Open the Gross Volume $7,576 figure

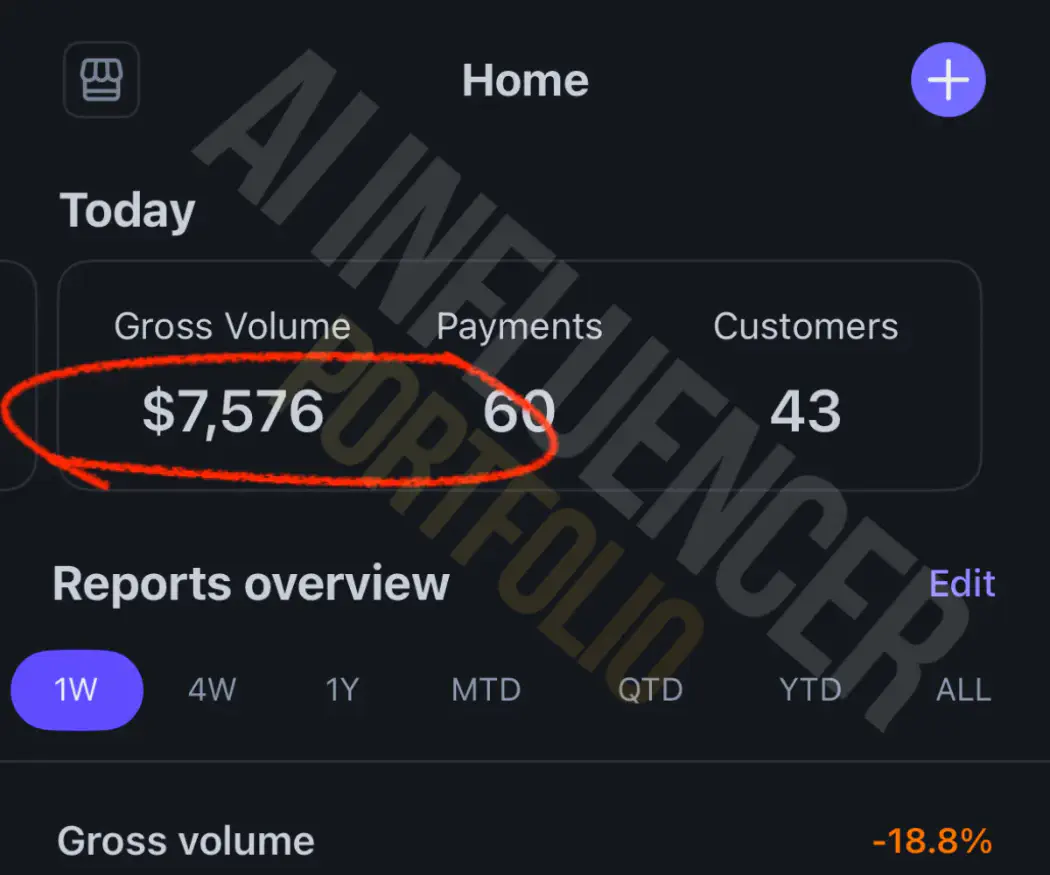pos(233,411)
